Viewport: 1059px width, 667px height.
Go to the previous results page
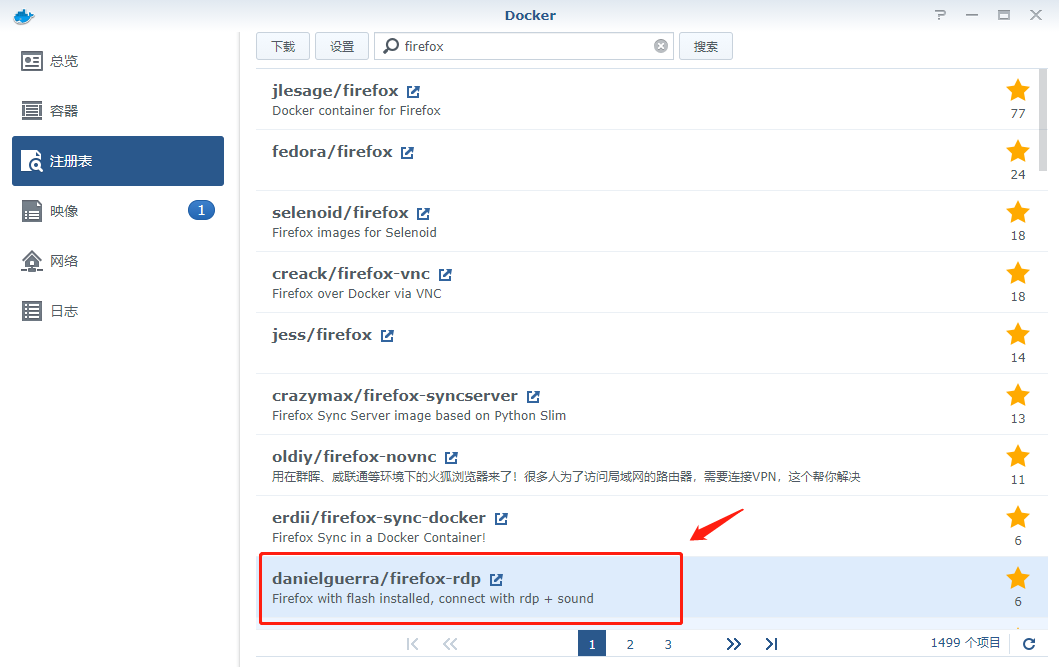(450, 644)
